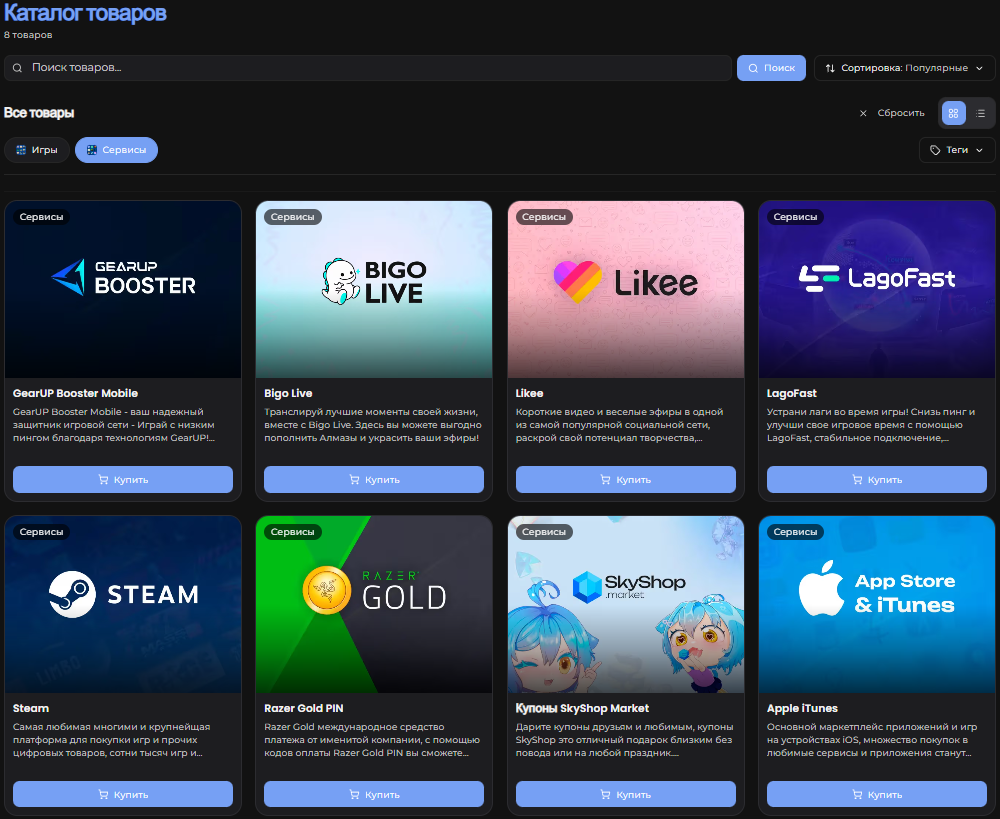Expand the Теги dropdown
The image size is (1000, 819).
pos(957,150)
